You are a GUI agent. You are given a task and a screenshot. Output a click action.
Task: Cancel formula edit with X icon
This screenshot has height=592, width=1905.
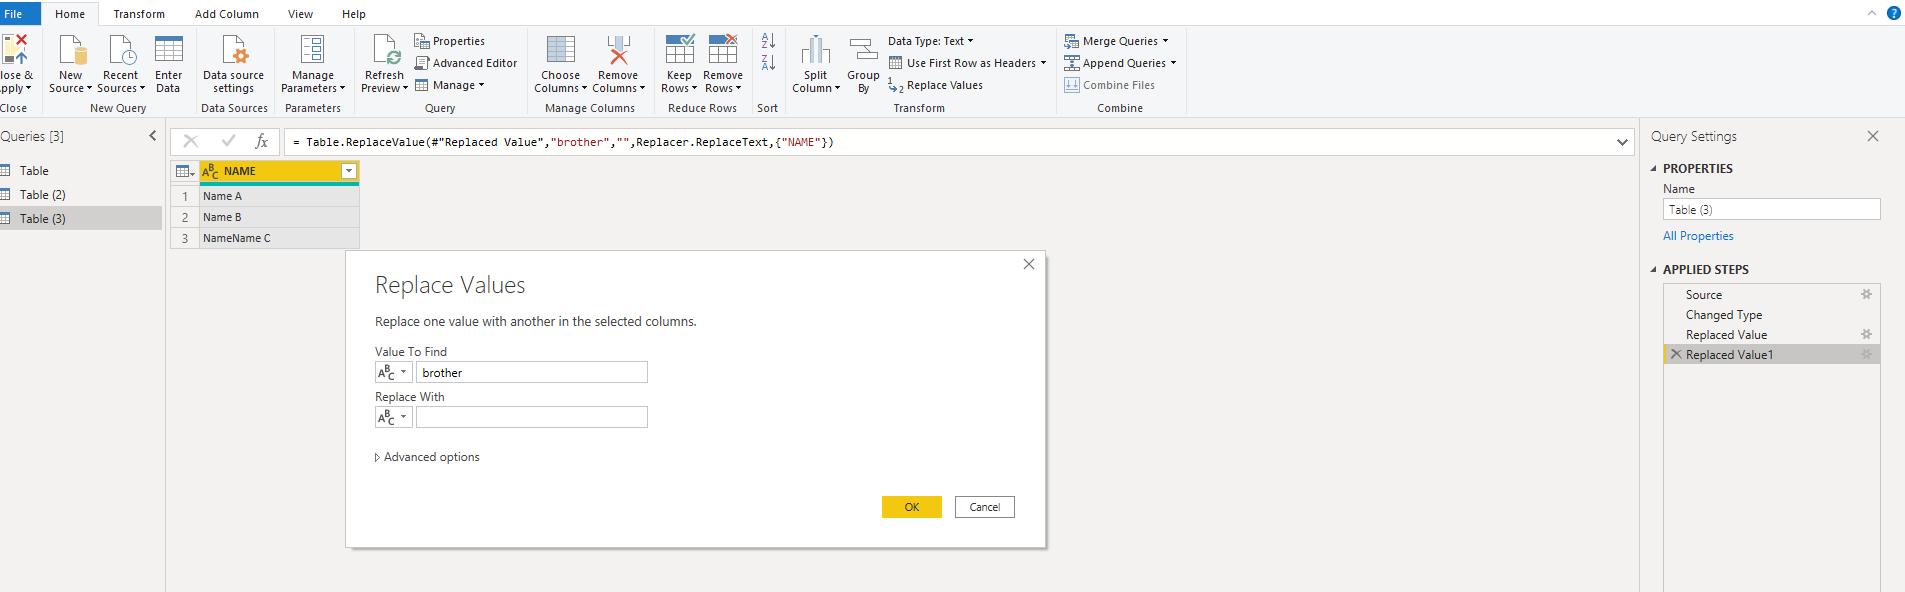[x=191, y=141]
